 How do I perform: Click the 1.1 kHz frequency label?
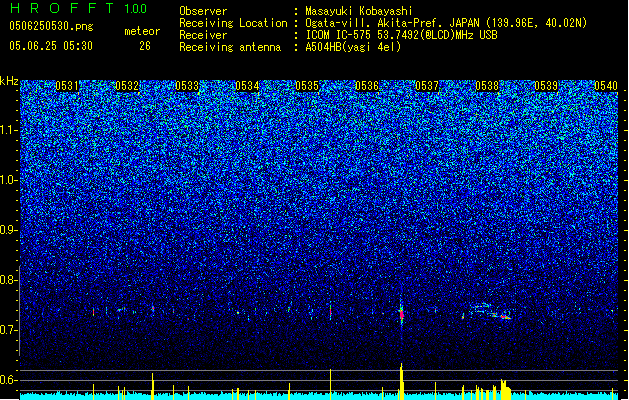(x=9, y=130)
